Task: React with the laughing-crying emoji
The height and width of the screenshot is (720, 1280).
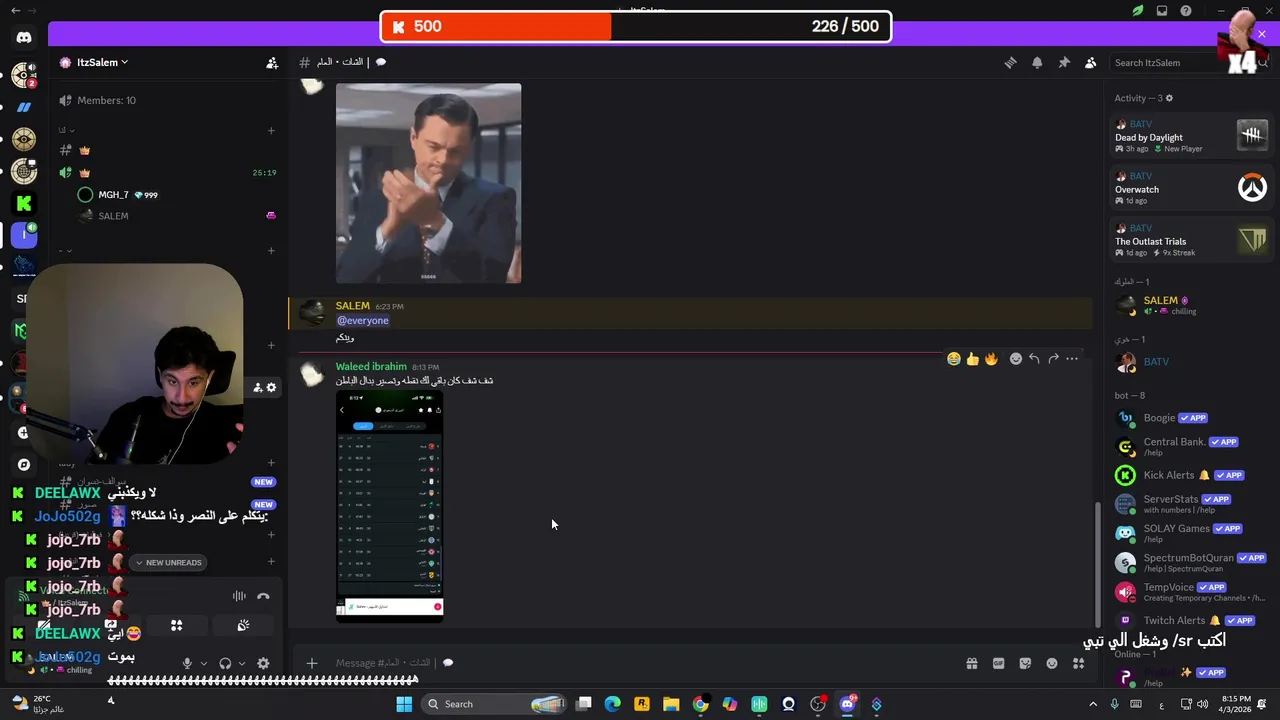Action: click(x=954, y=359)
